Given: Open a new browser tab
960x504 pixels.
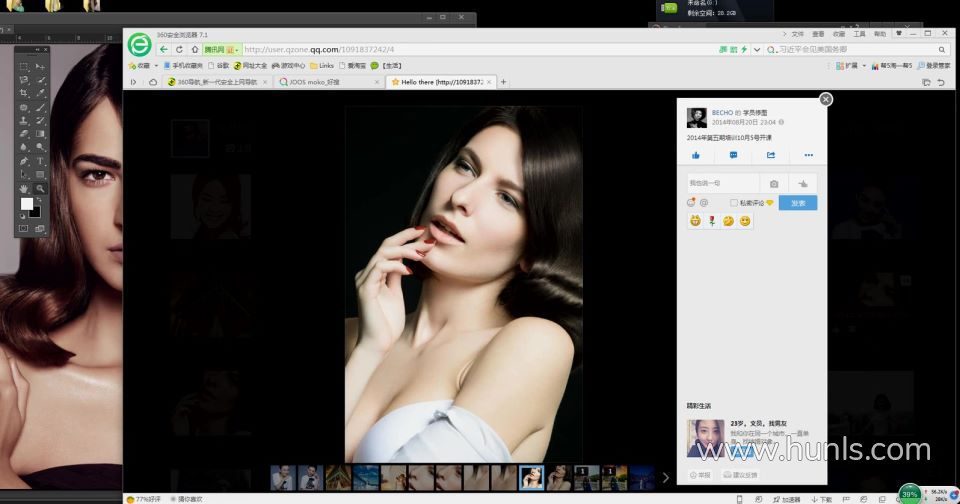Looking at the screenshot, I should click(503, 82).
